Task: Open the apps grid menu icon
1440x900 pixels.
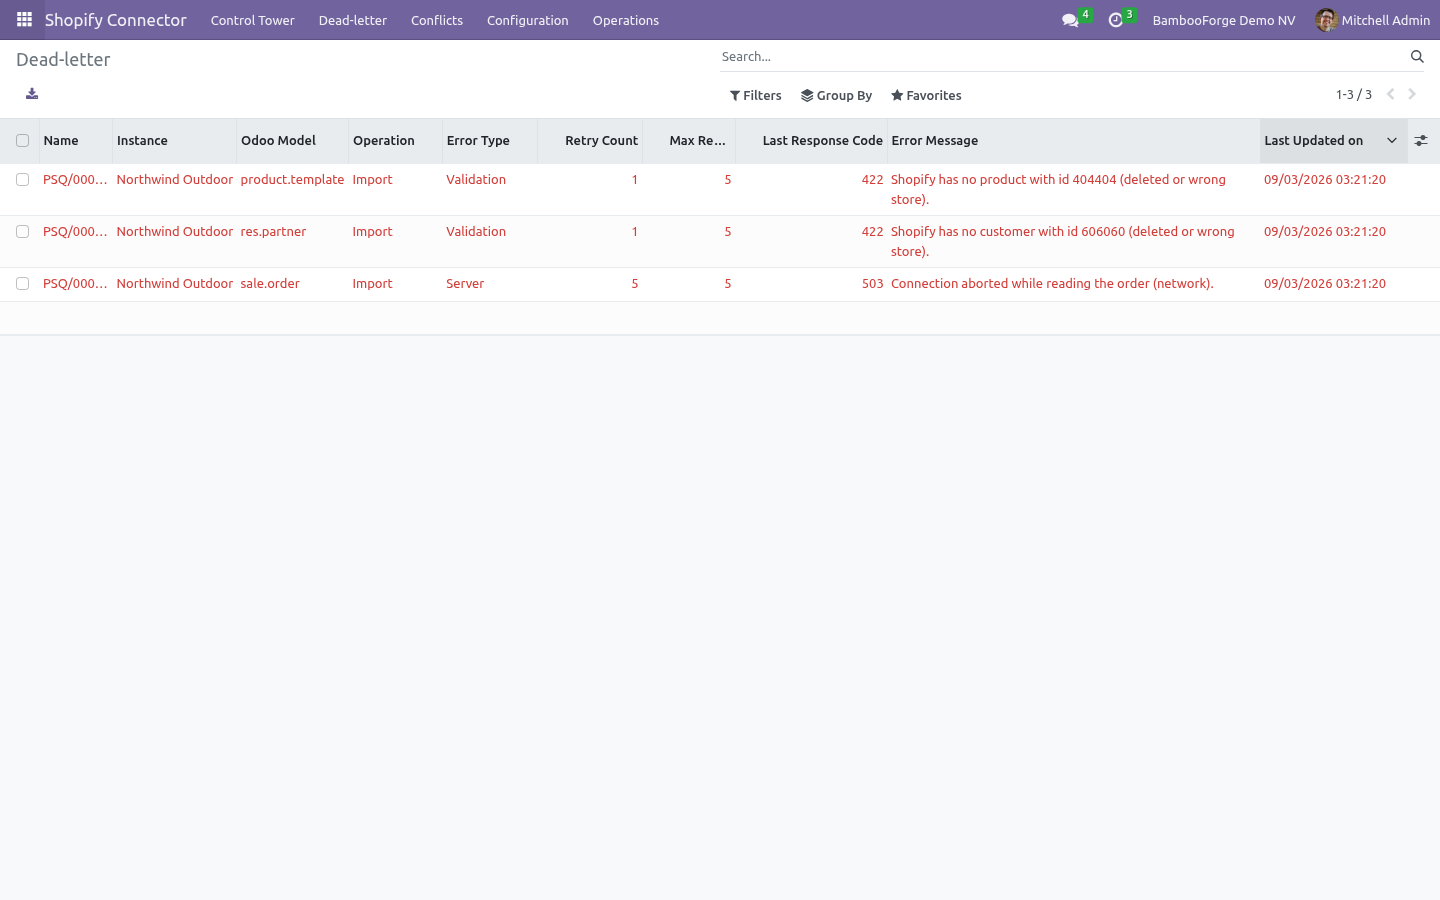Action: [24, 20]
